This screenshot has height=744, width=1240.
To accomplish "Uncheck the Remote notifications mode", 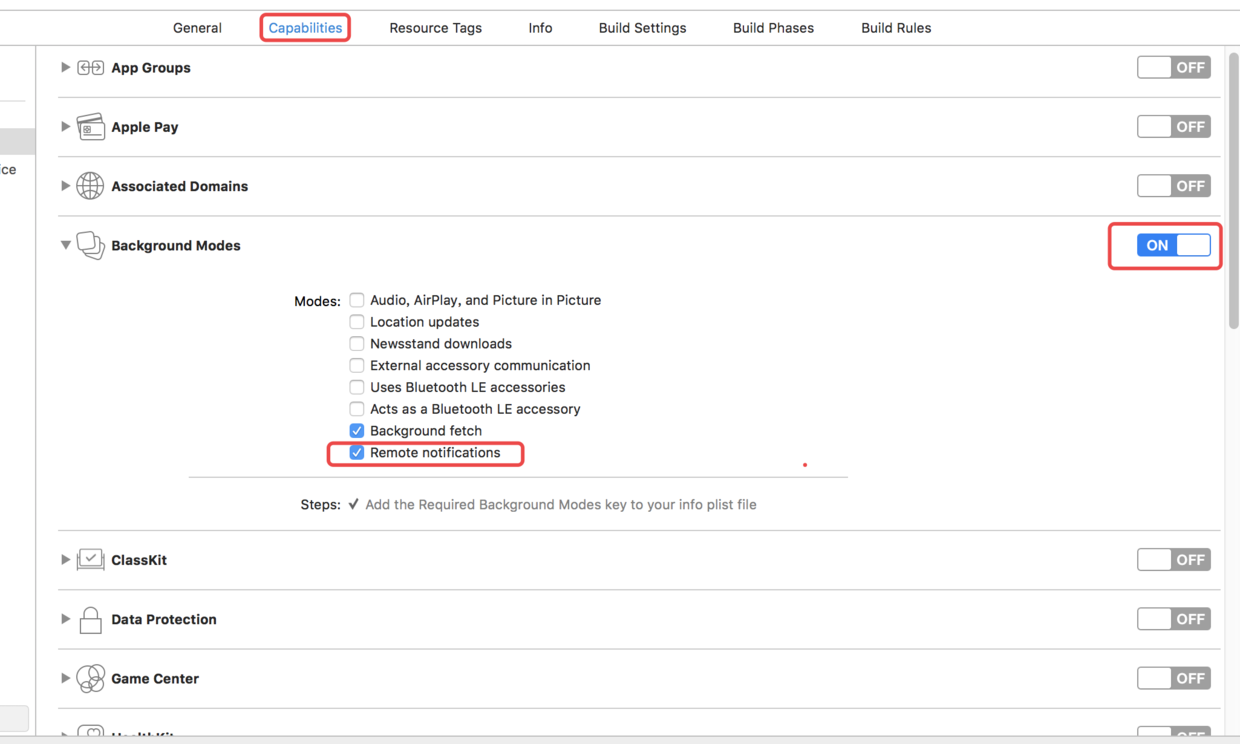I will click(x=357, y=453).
